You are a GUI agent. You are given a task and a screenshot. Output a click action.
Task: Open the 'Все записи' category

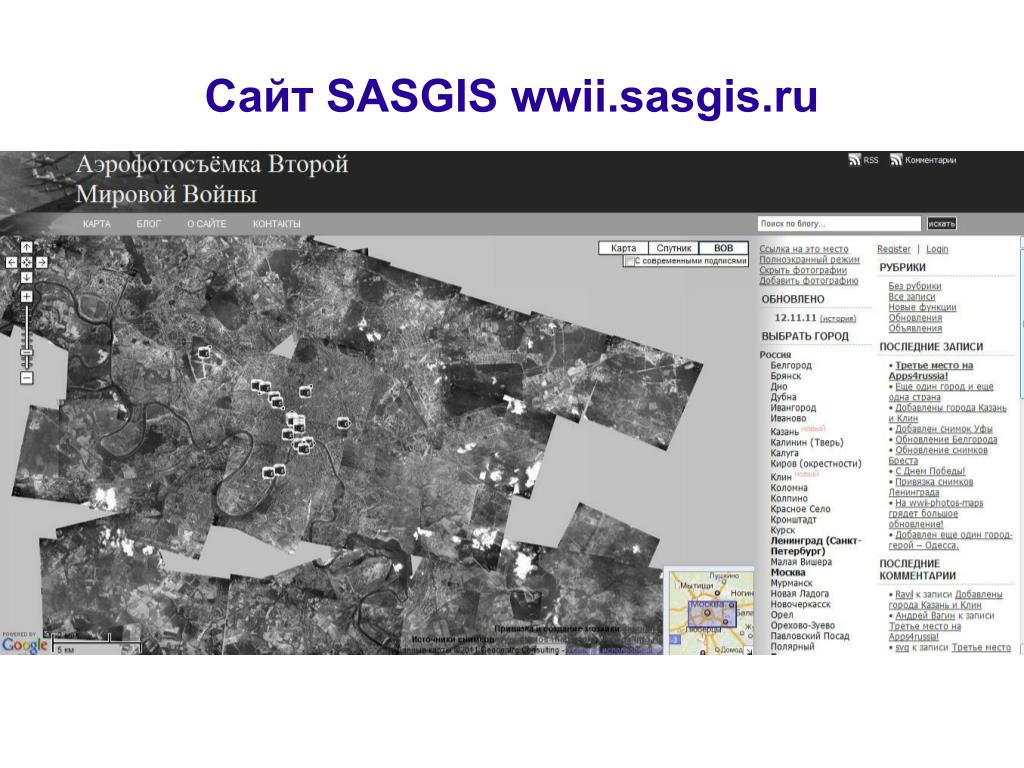tap(911, 296)
